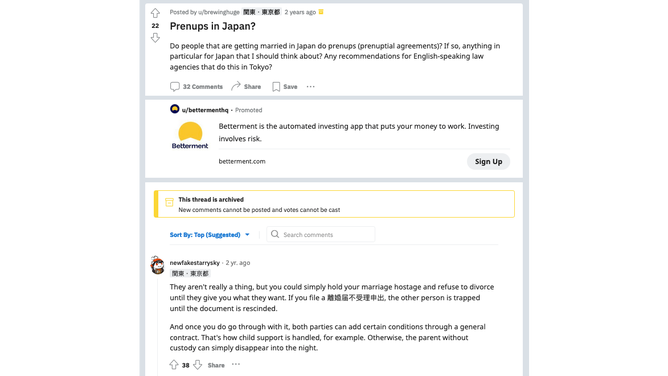
Task: Downvote newfakestarrysky's comment
Action: point(197,365)
